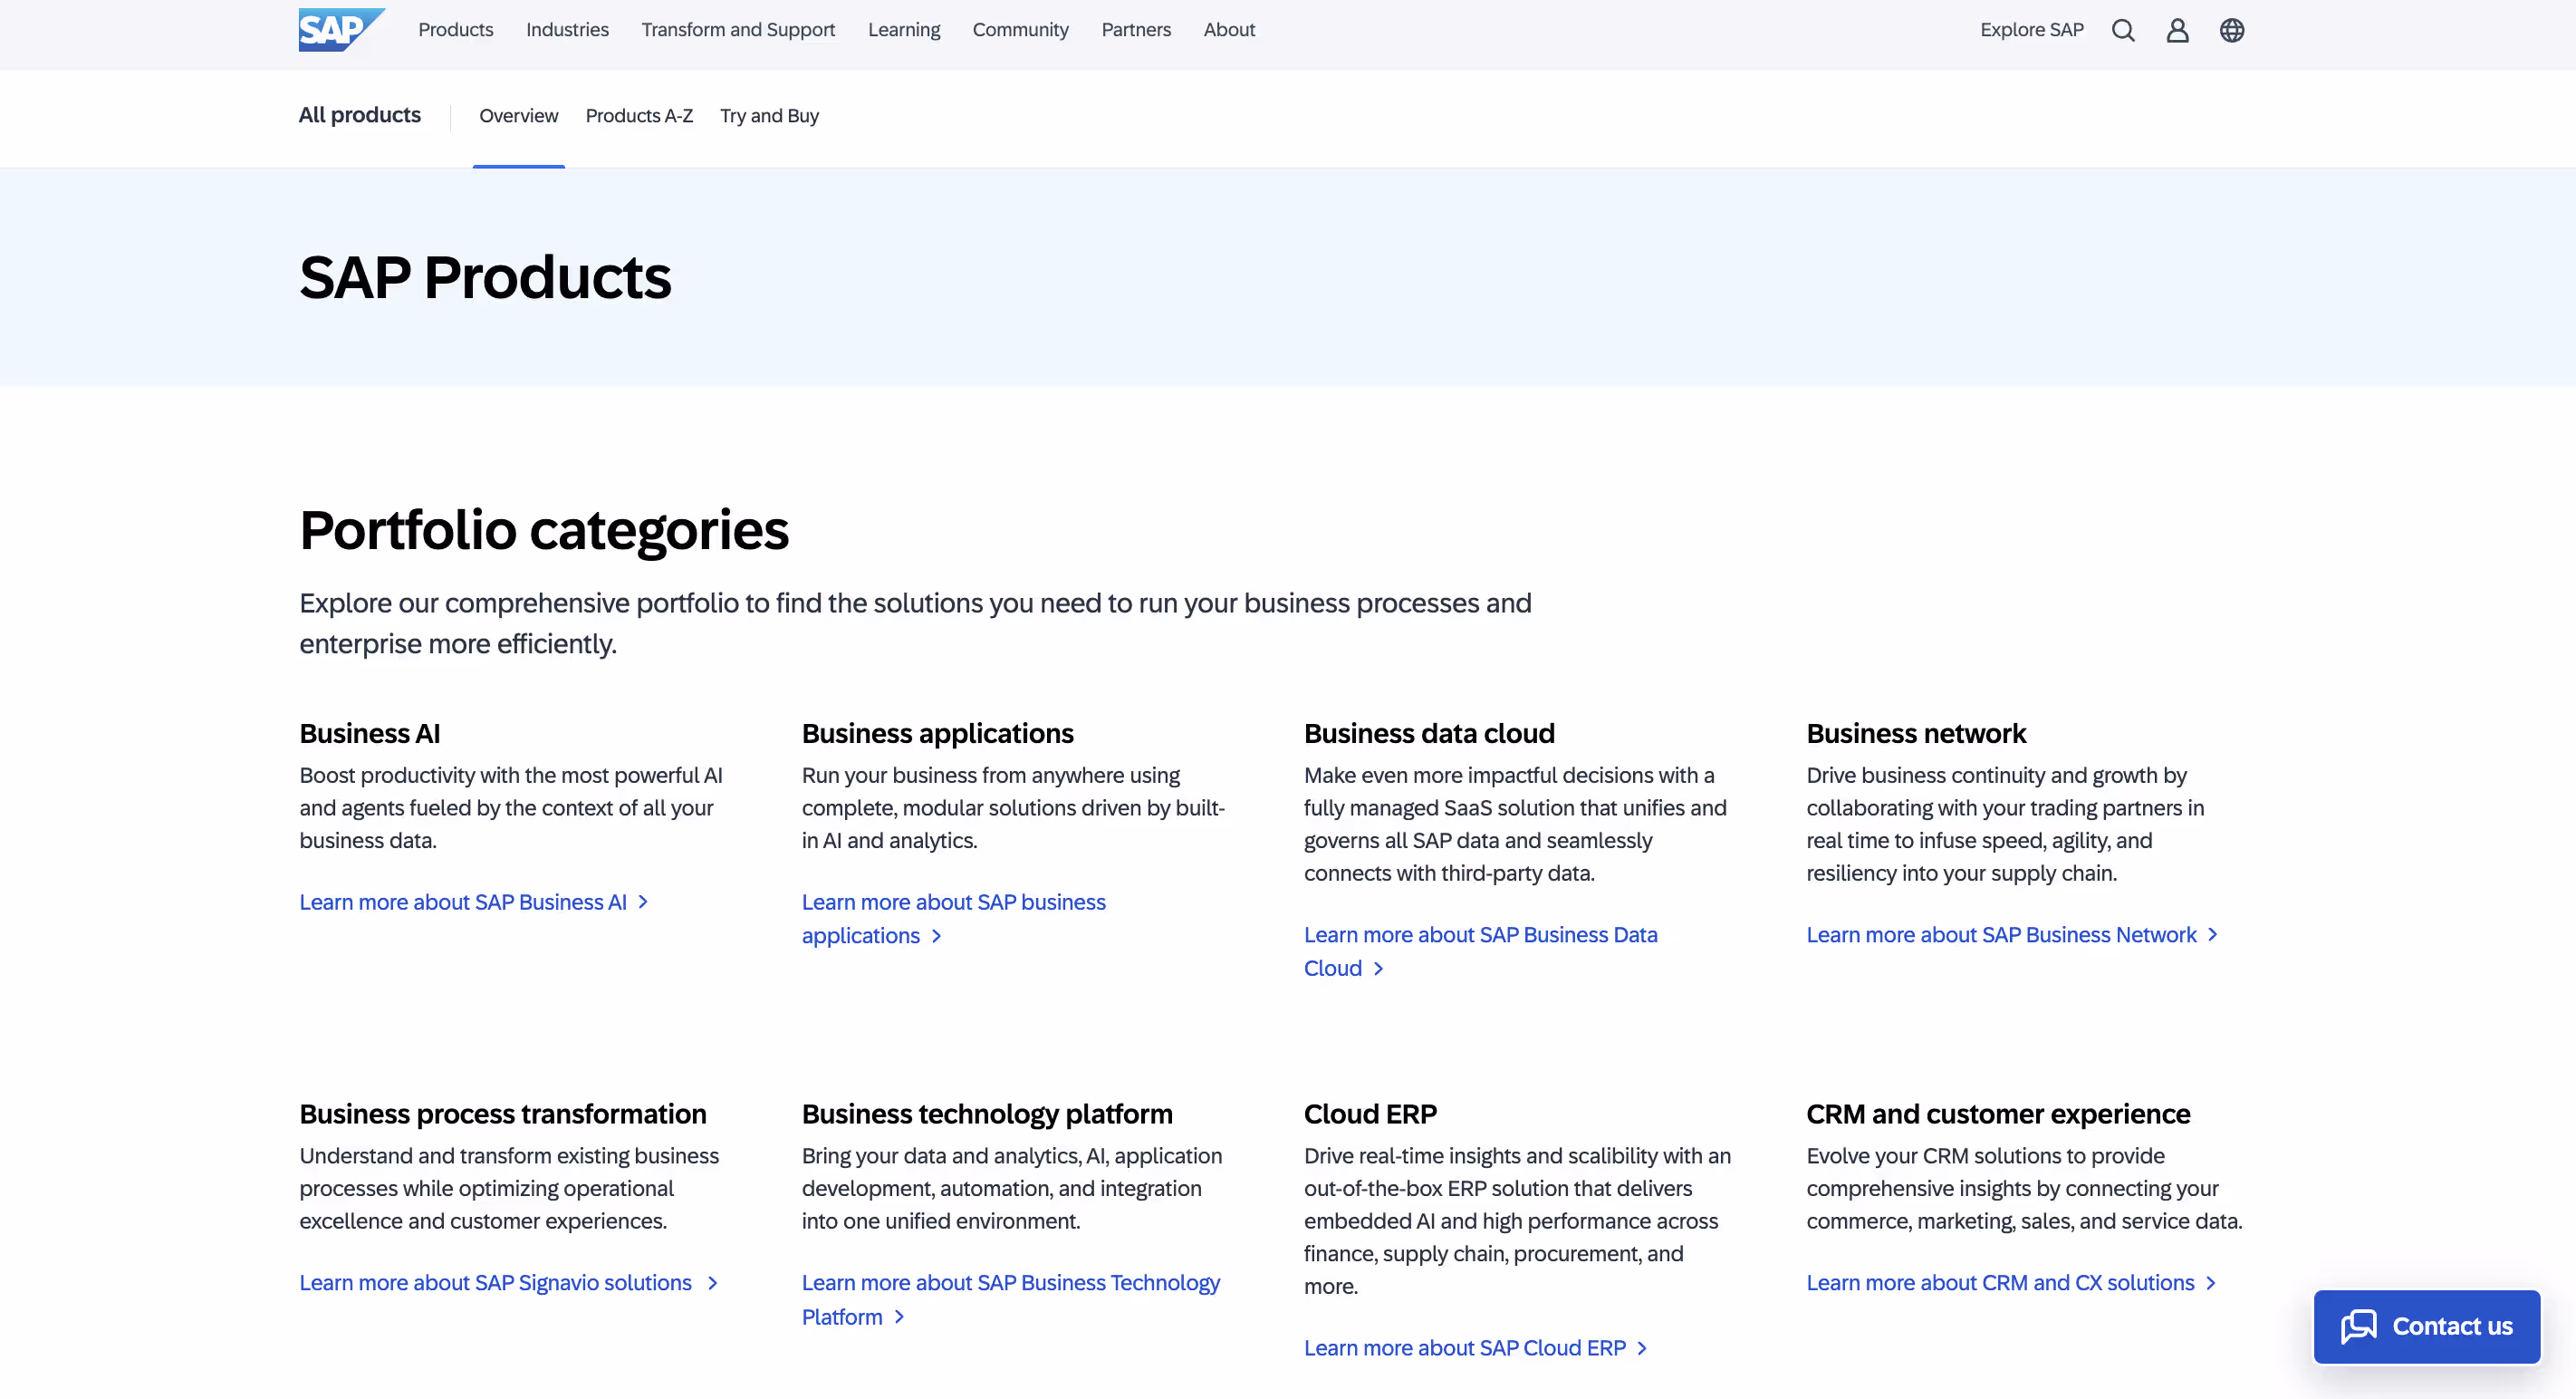Open the Products menu
This screenshot has height=1399, width=2576.
[456, 30]
